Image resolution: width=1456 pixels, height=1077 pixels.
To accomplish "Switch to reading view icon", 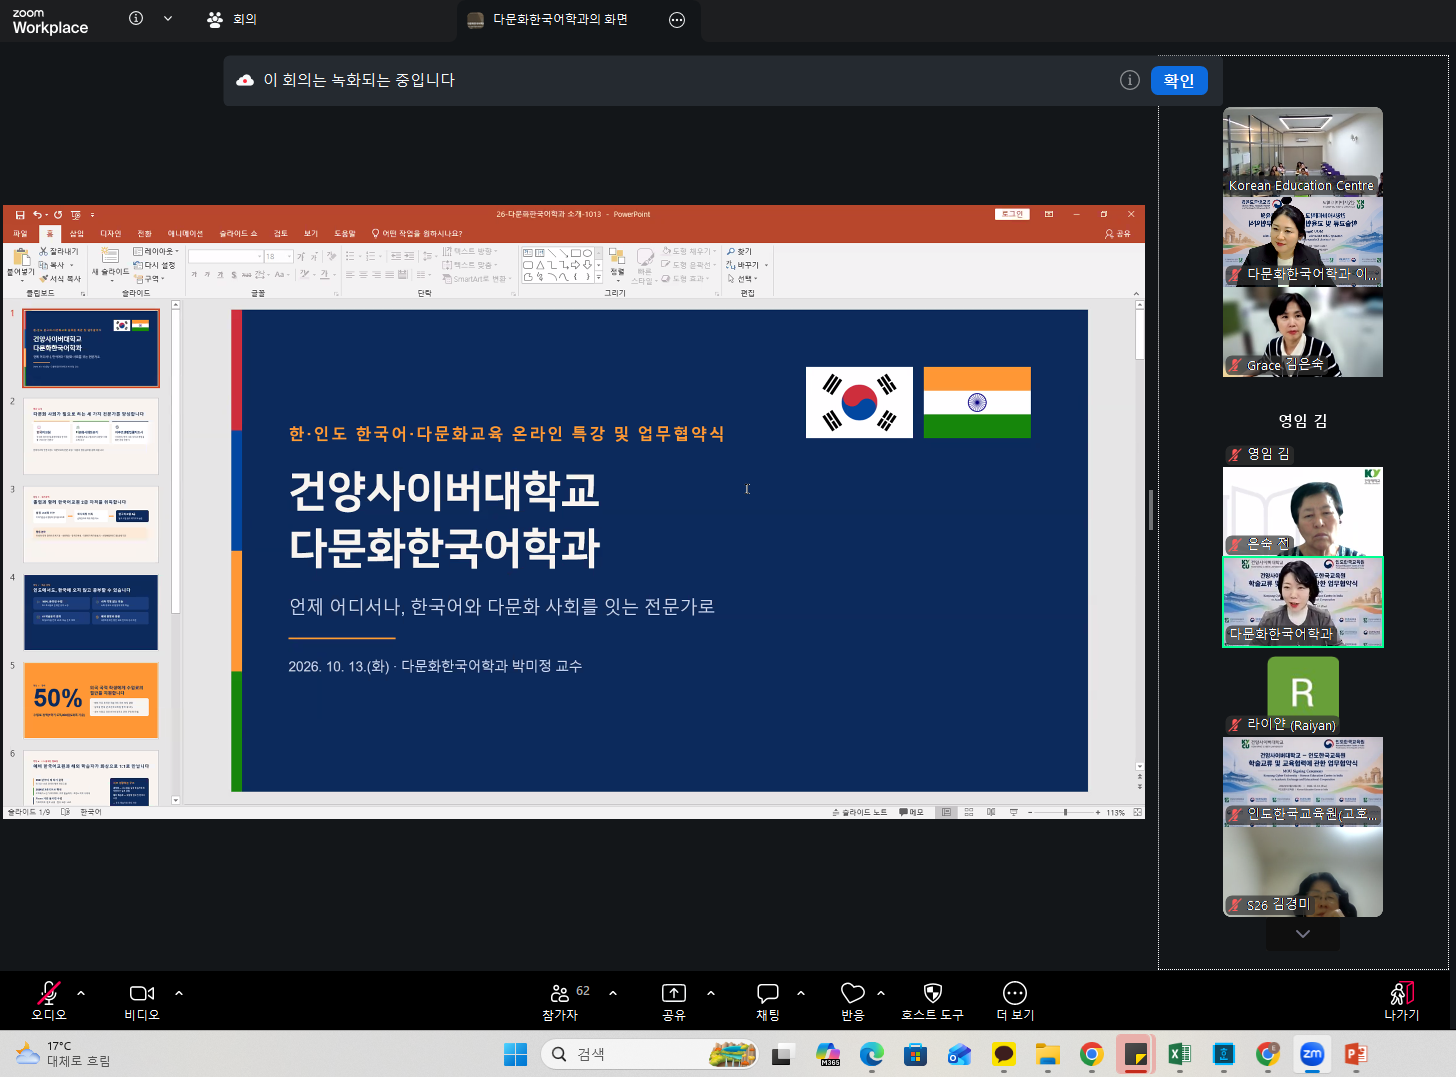I will pos(991,812).
